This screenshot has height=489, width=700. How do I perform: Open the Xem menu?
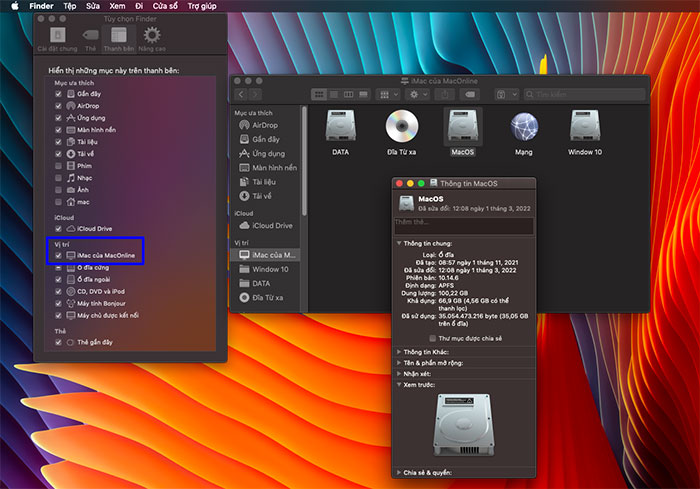coord(117,6)
